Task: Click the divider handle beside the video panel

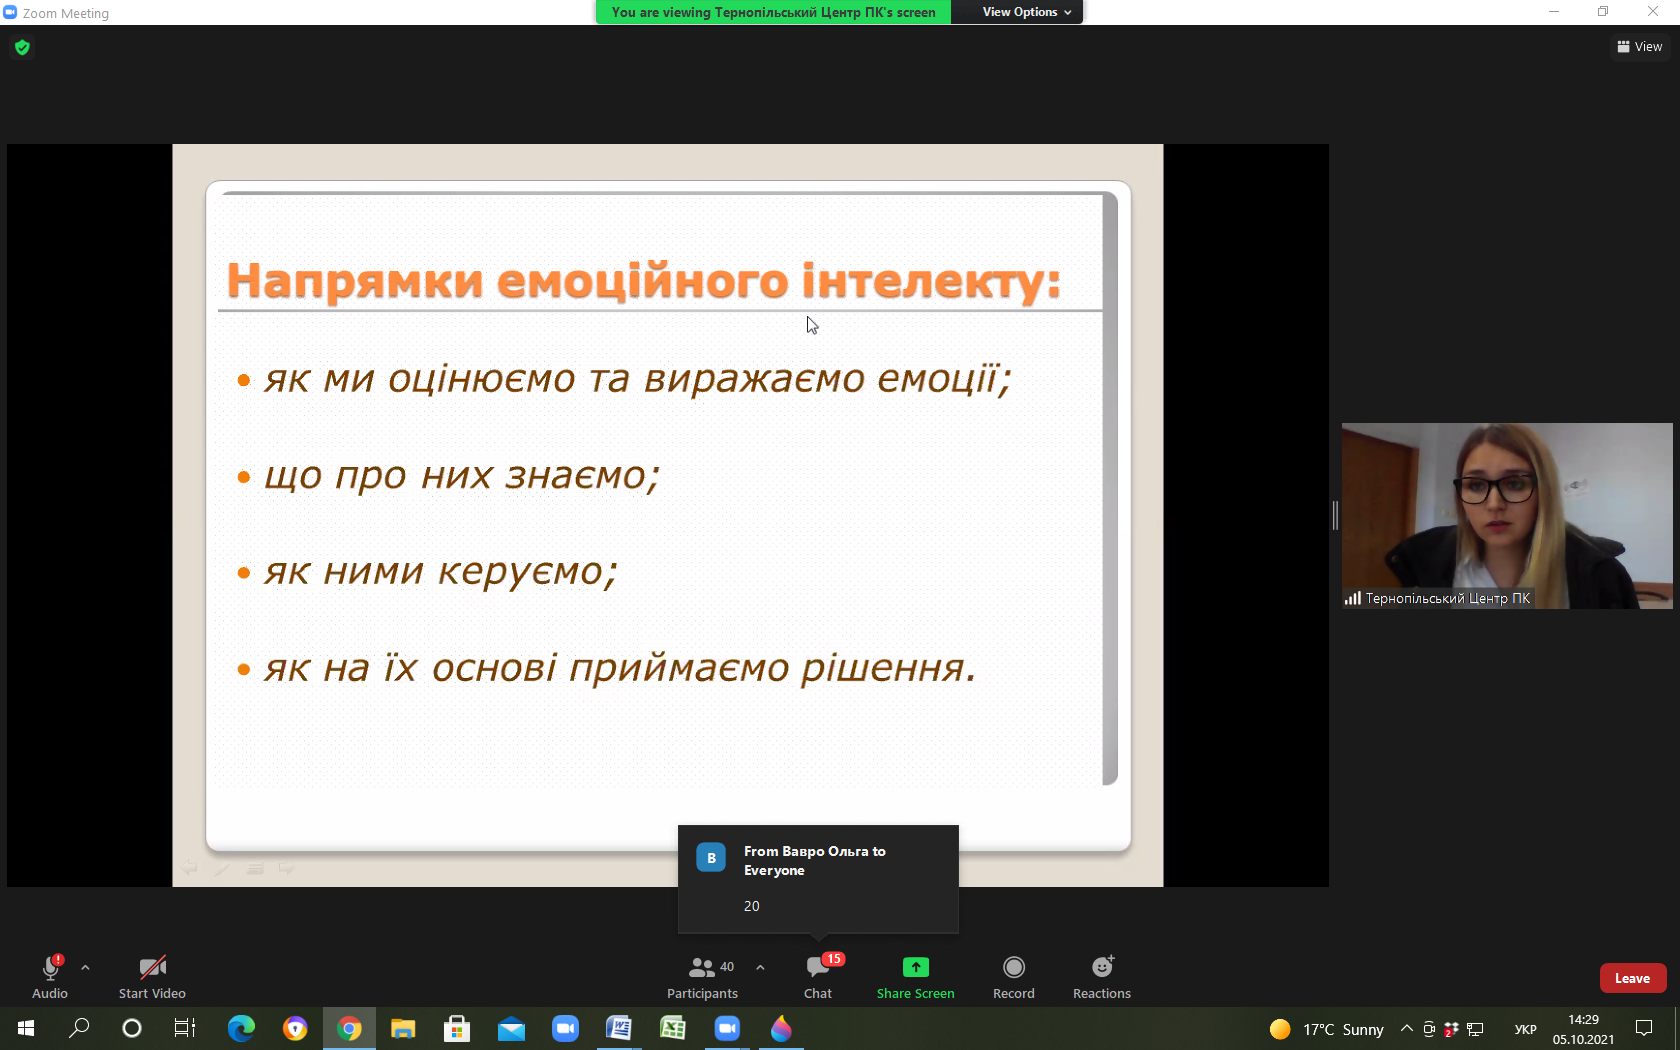Action: tap(1335, 516)
